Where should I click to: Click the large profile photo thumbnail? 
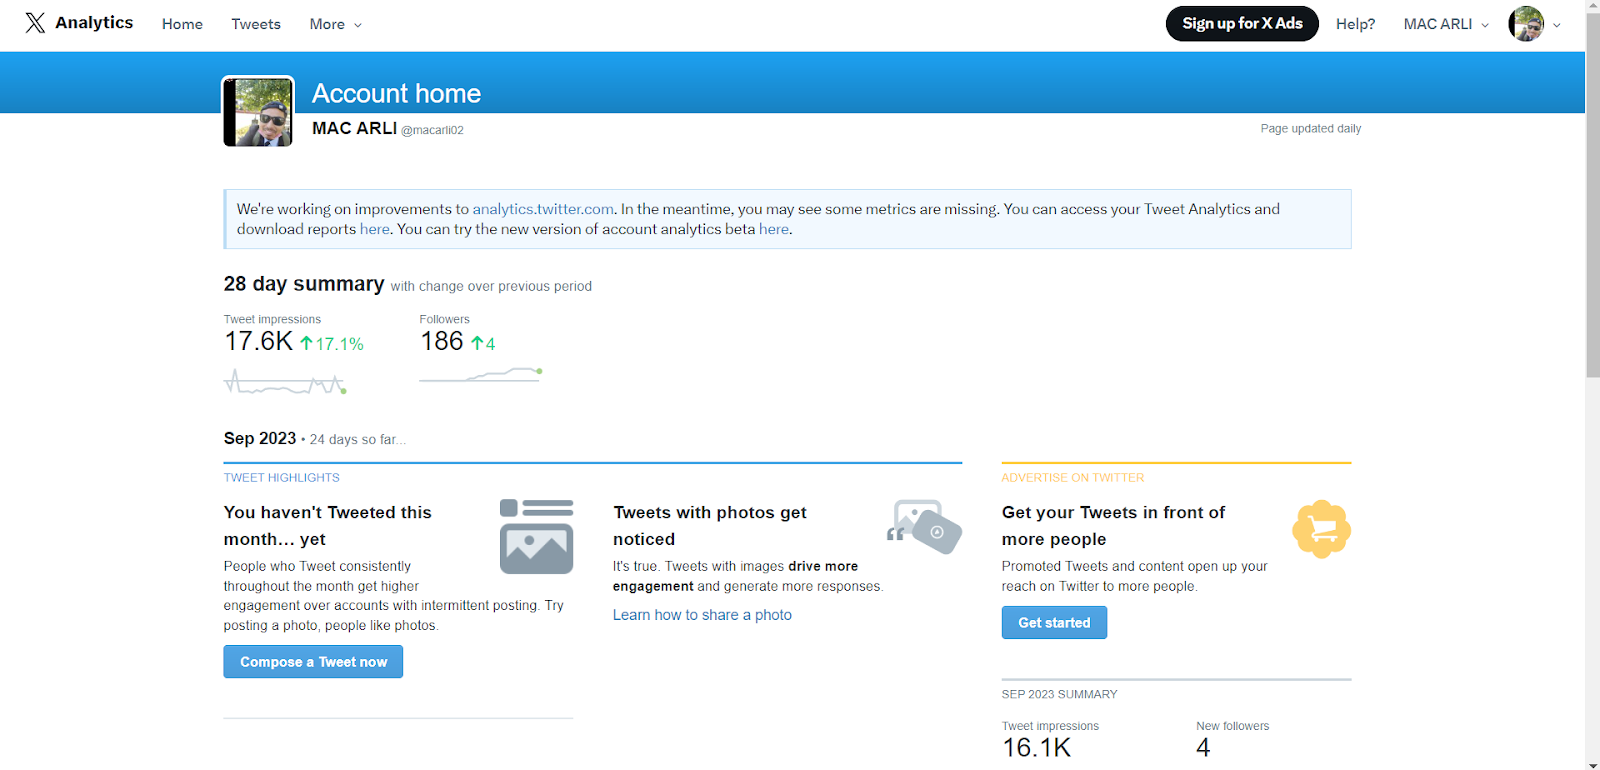[258, 112]
